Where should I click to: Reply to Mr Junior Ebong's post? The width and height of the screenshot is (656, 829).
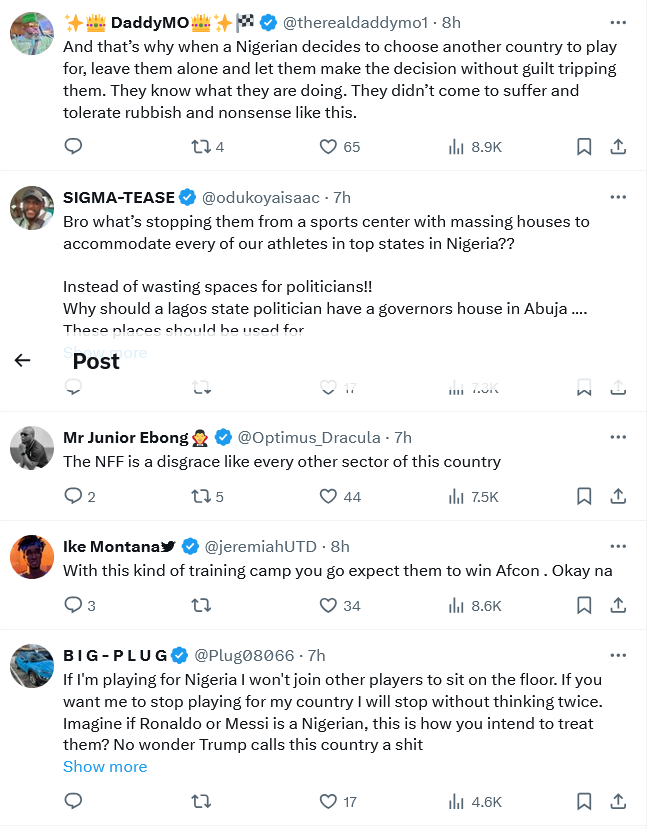point(73,496)
